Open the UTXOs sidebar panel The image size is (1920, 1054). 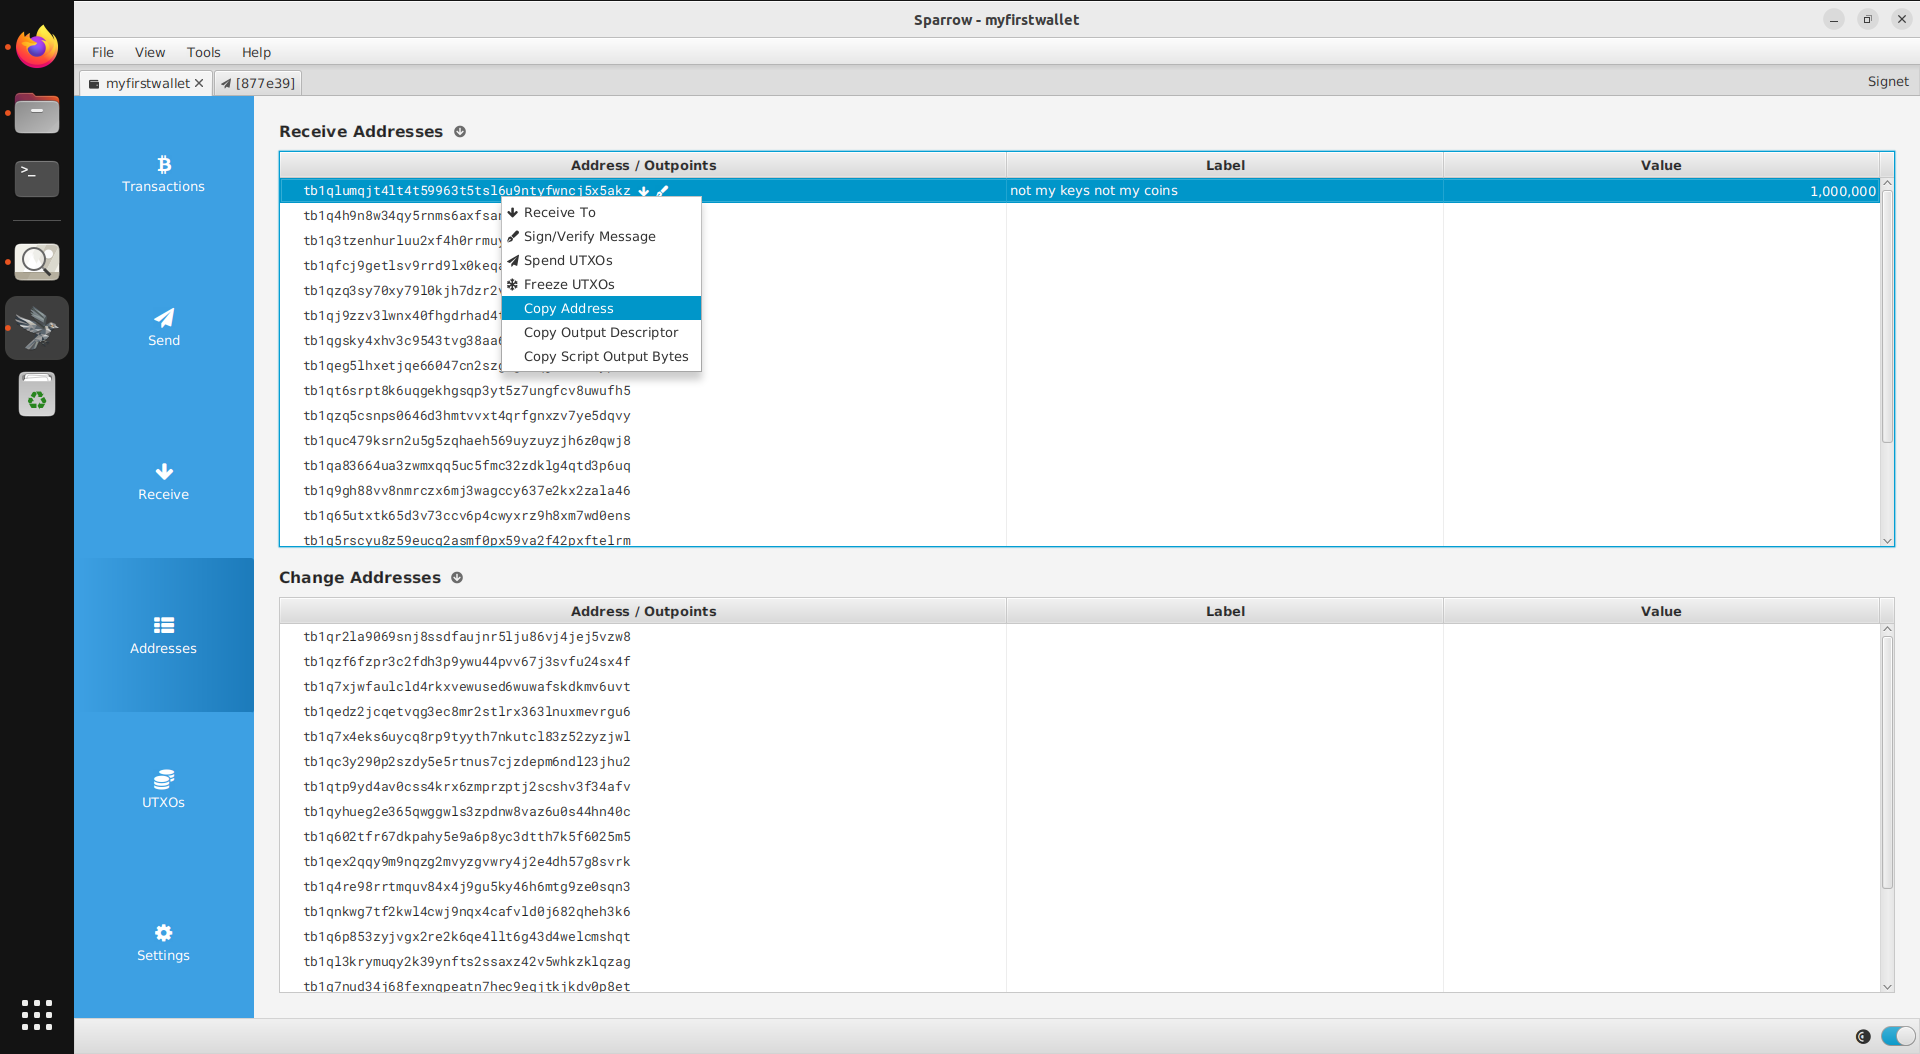coord(163,789)
